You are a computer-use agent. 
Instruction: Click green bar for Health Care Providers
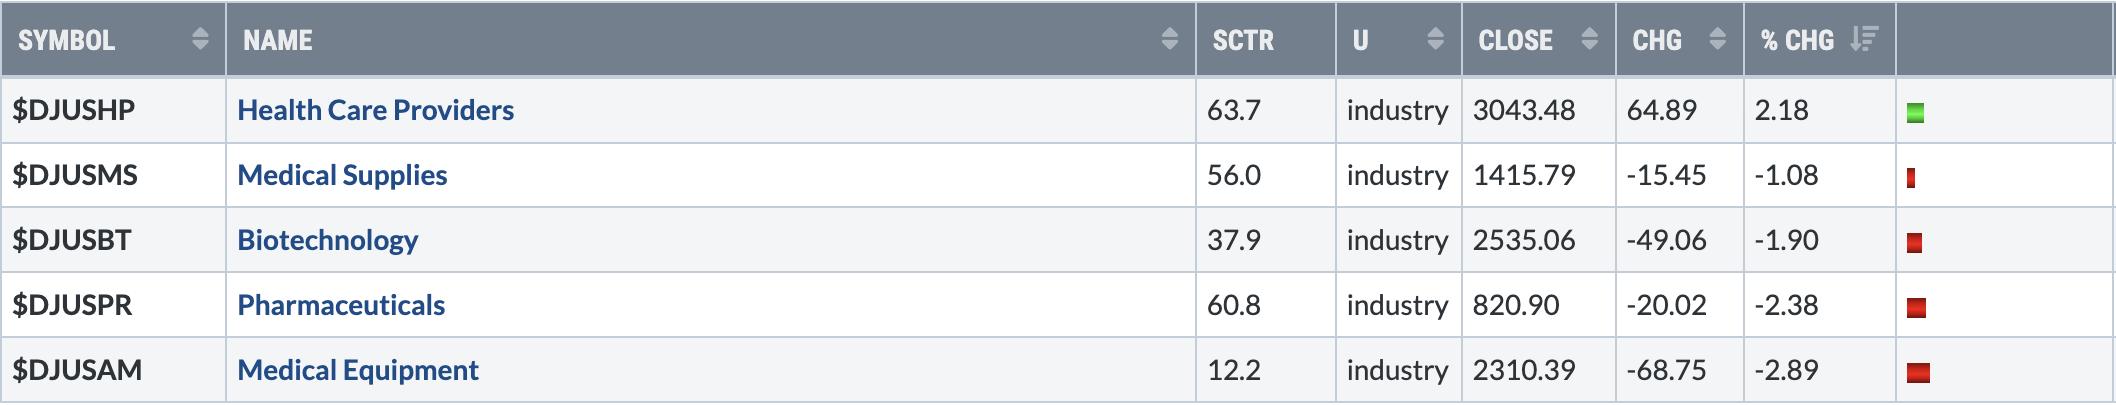coord(1915,113)
